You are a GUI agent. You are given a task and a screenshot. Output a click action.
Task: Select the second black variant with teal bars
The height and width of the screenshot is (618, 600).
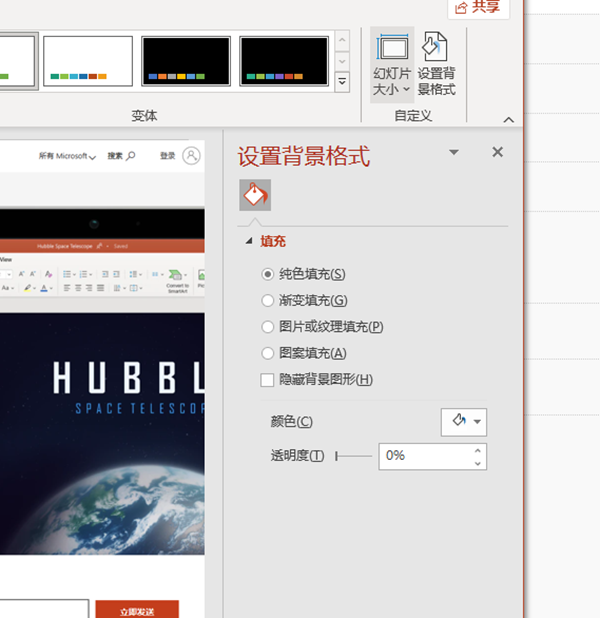pos(284,61)
